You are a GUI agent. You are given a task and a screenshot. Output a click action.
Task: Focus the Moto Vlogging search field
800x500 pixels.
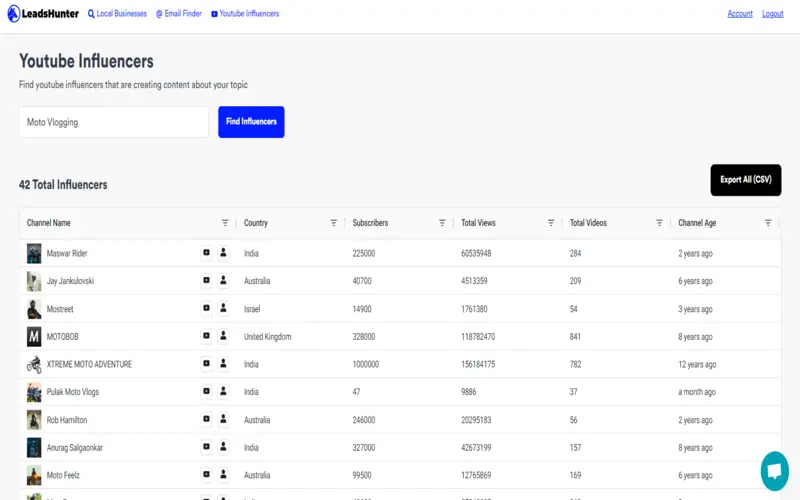[x=114, y=122]
